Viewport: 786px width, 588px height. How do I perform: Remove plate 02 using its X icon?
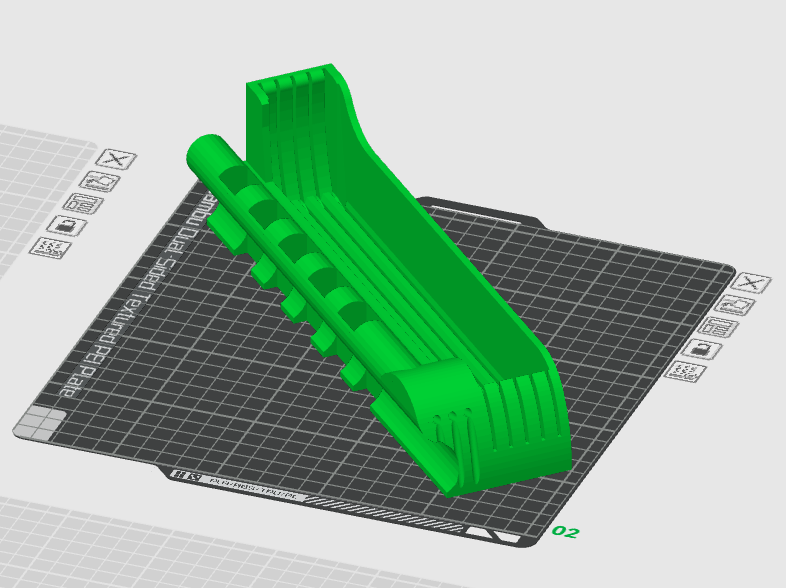[750, 285]
